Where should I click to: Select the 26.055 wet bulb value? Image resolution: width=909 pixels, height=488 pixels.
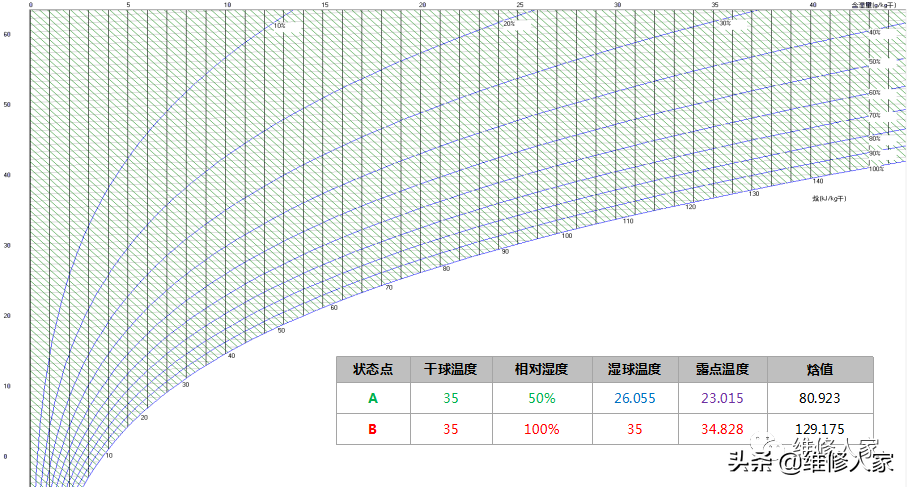coord(635,398)
